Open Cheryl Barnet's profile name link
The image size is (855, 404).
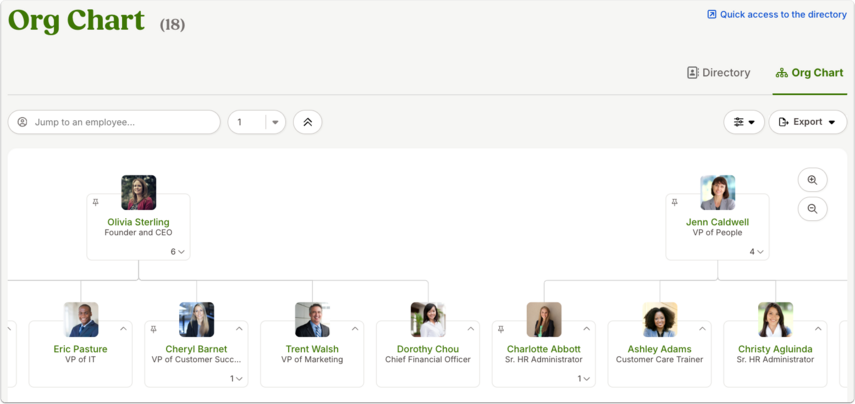(x=196, y=349)
